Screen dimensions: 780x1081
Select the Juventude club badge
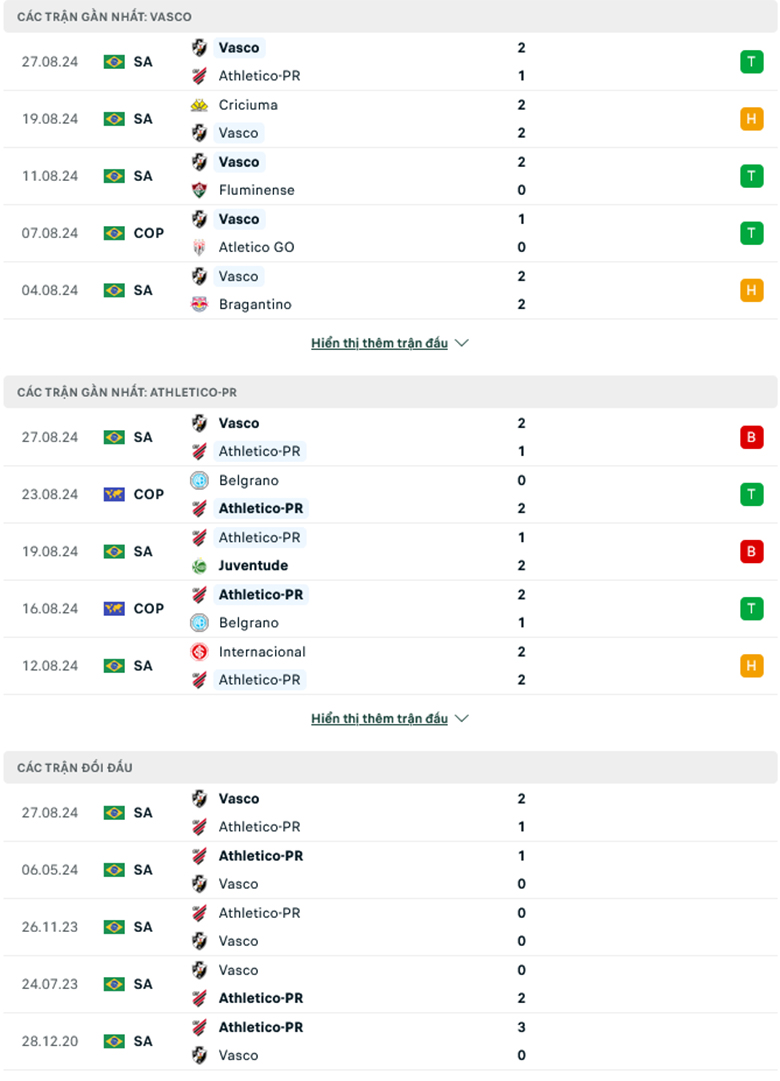point(197,565)
